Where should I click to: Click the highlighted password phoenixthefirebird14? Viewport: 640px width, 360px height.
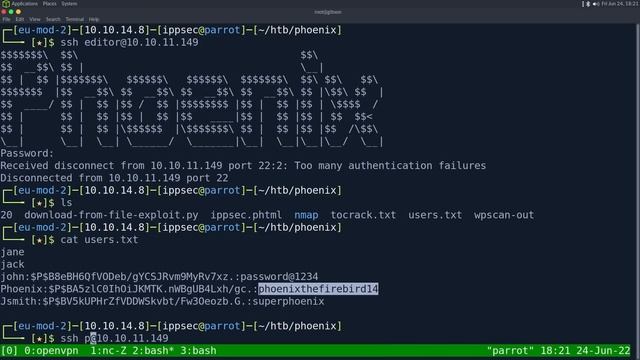[x=318, y=289]
